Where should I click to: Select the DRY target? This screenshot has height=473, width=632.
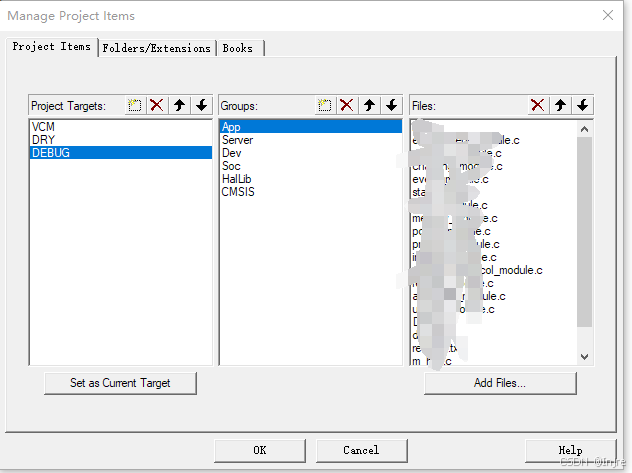pos(121,140)
